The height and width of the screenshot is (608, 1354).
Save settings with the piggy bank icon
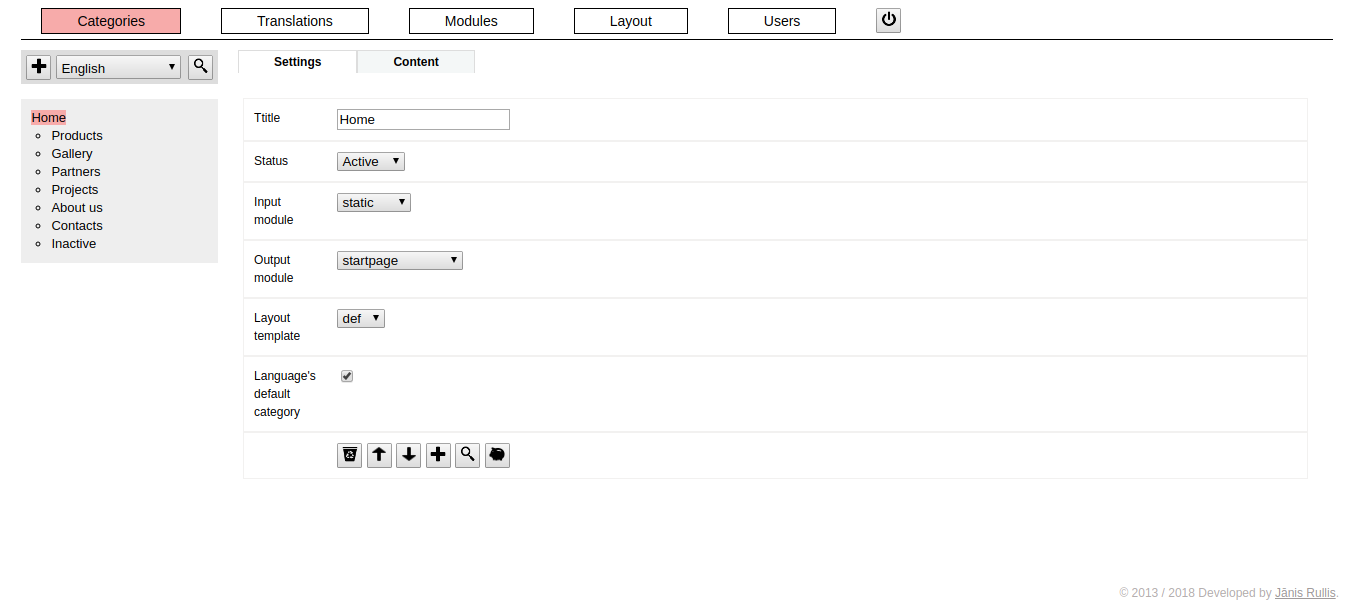point(497,455)
